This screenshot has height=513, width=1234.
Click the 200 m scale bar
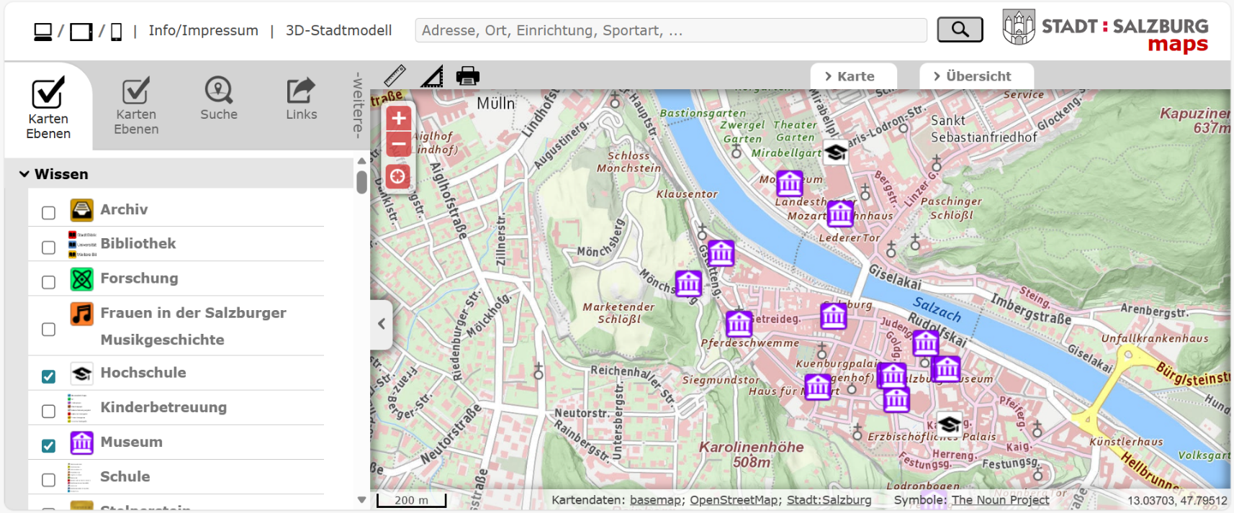click(411, 500)
